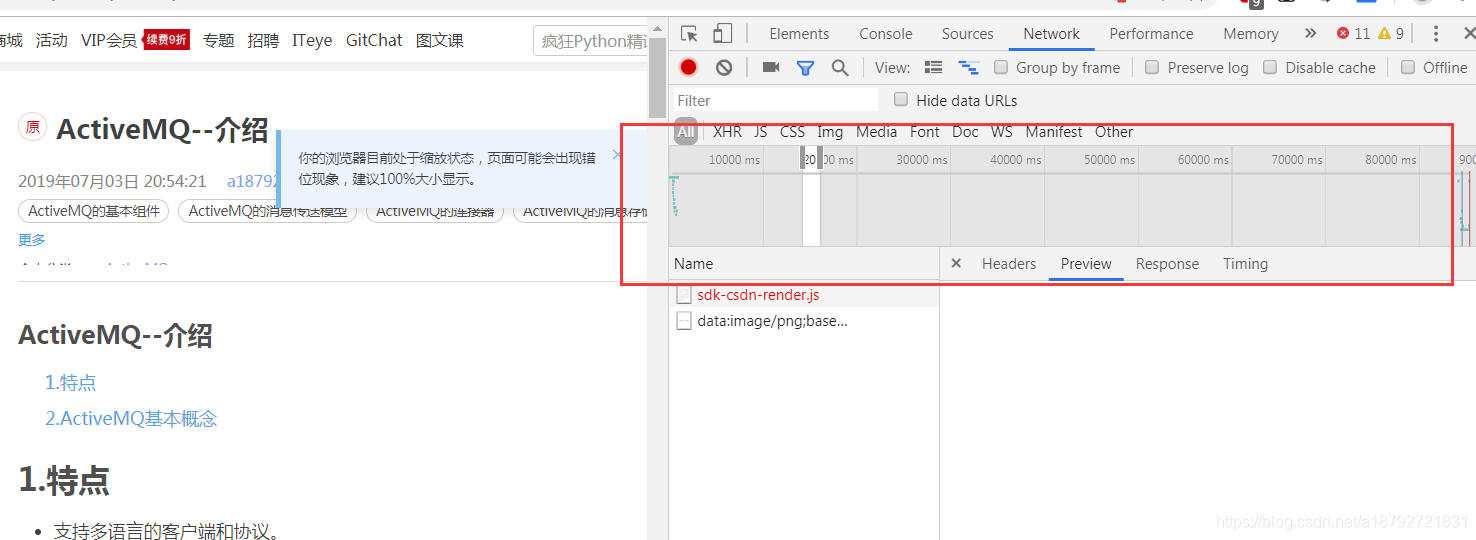Filter requests by JS

point(761,132)
